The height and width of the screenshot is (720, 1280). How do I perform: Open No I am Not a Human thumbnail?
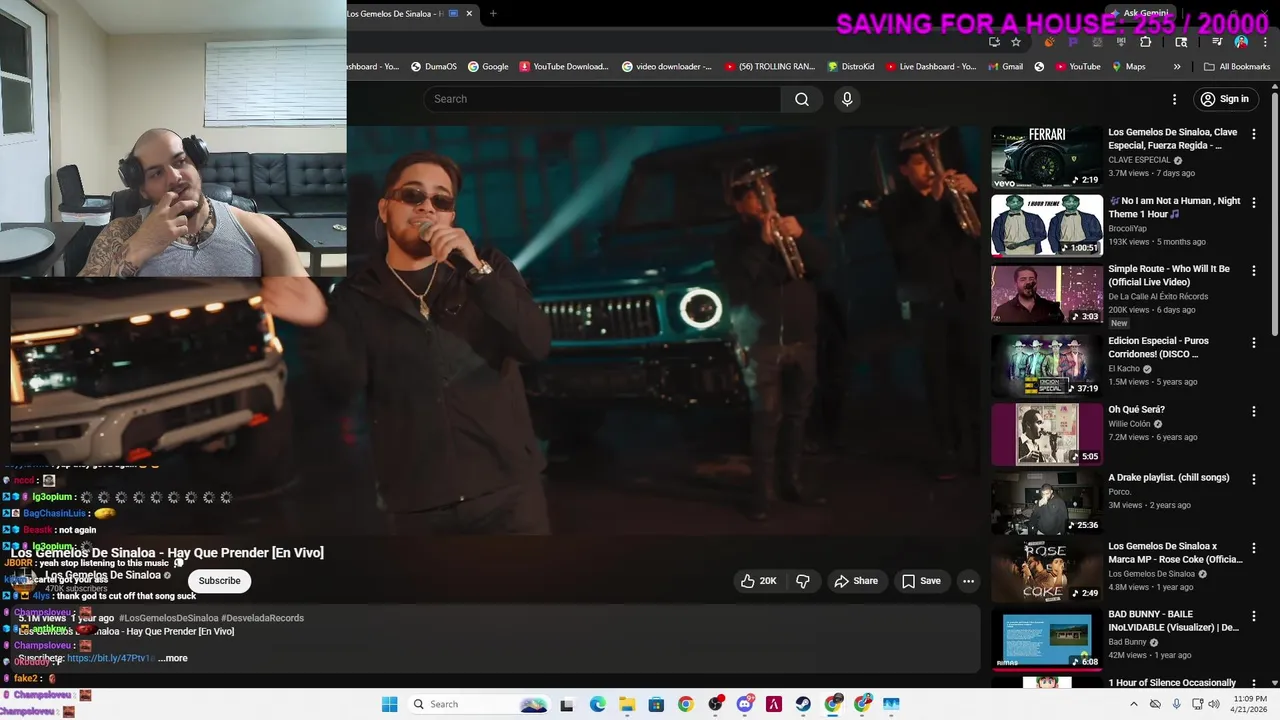(1047, 225)
